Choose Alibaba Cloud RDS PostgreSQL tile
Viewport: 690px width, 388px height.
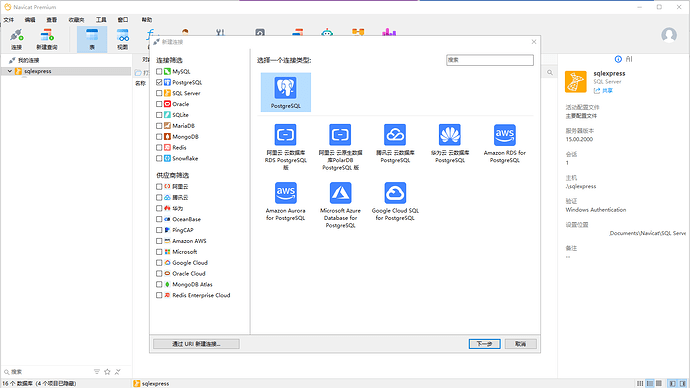coord(286,146)
